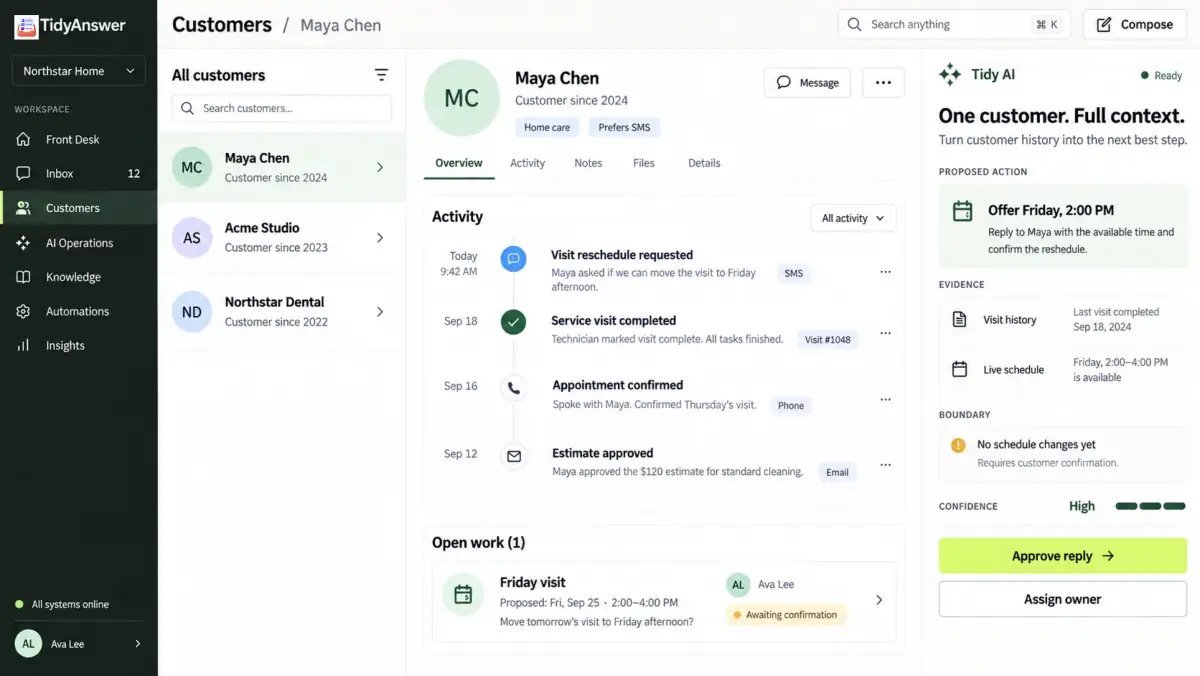Click the AI Operations sparkle icon
Viewport: 1200px width, 676px height.
pyautogui.click(x=23, y=243)
